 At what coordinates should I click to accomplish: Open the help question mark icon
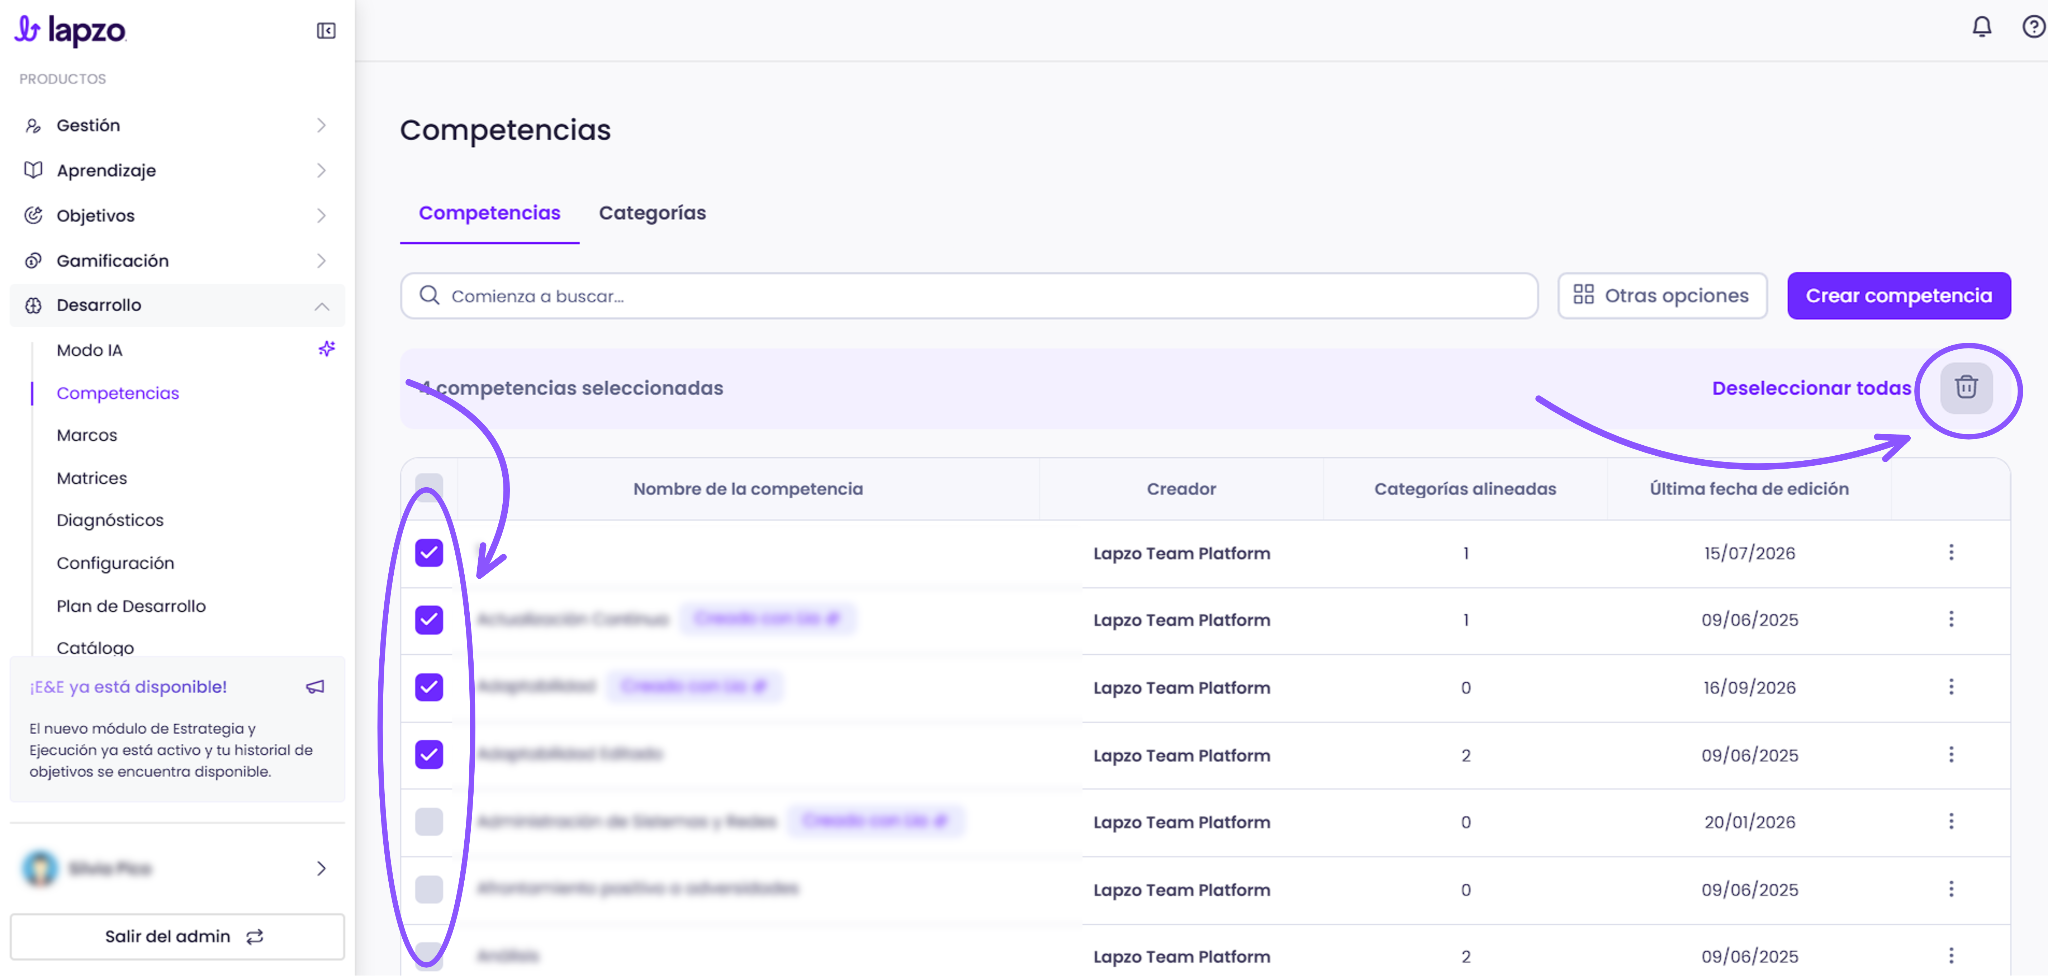pyautogui.click(x=2034, y=27)
